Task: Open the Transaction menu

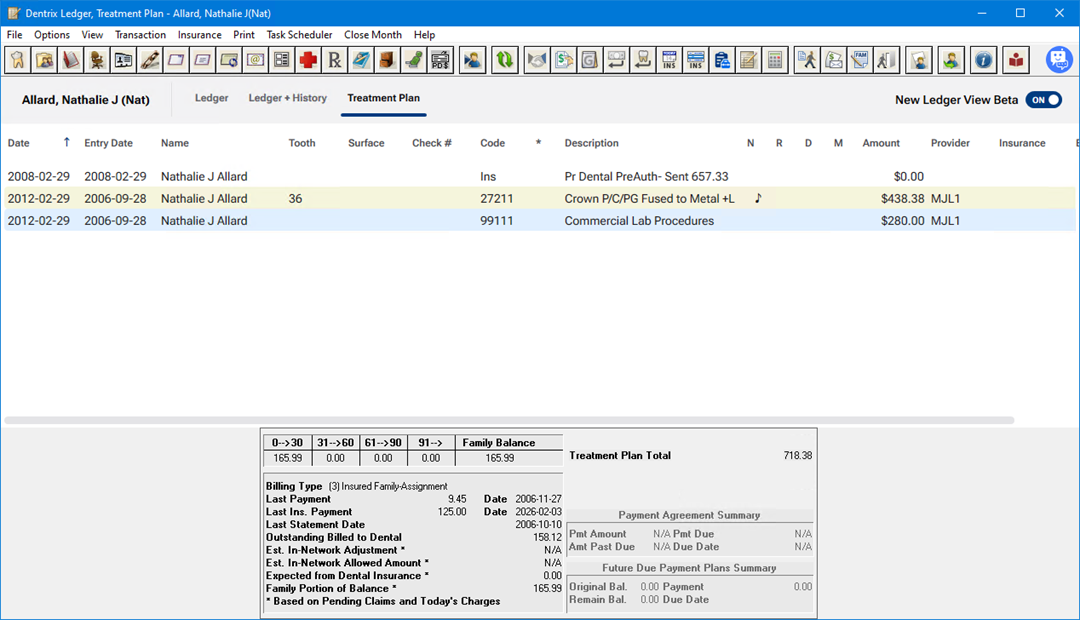Action: click(140, 35)
